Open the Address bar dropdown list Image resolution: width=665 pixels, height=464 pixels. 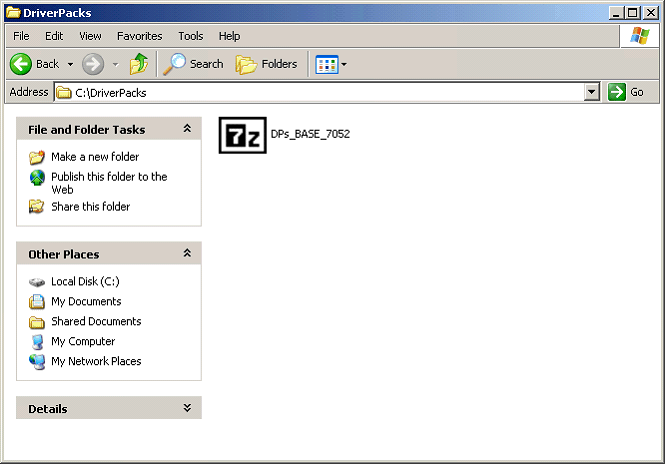591,92
